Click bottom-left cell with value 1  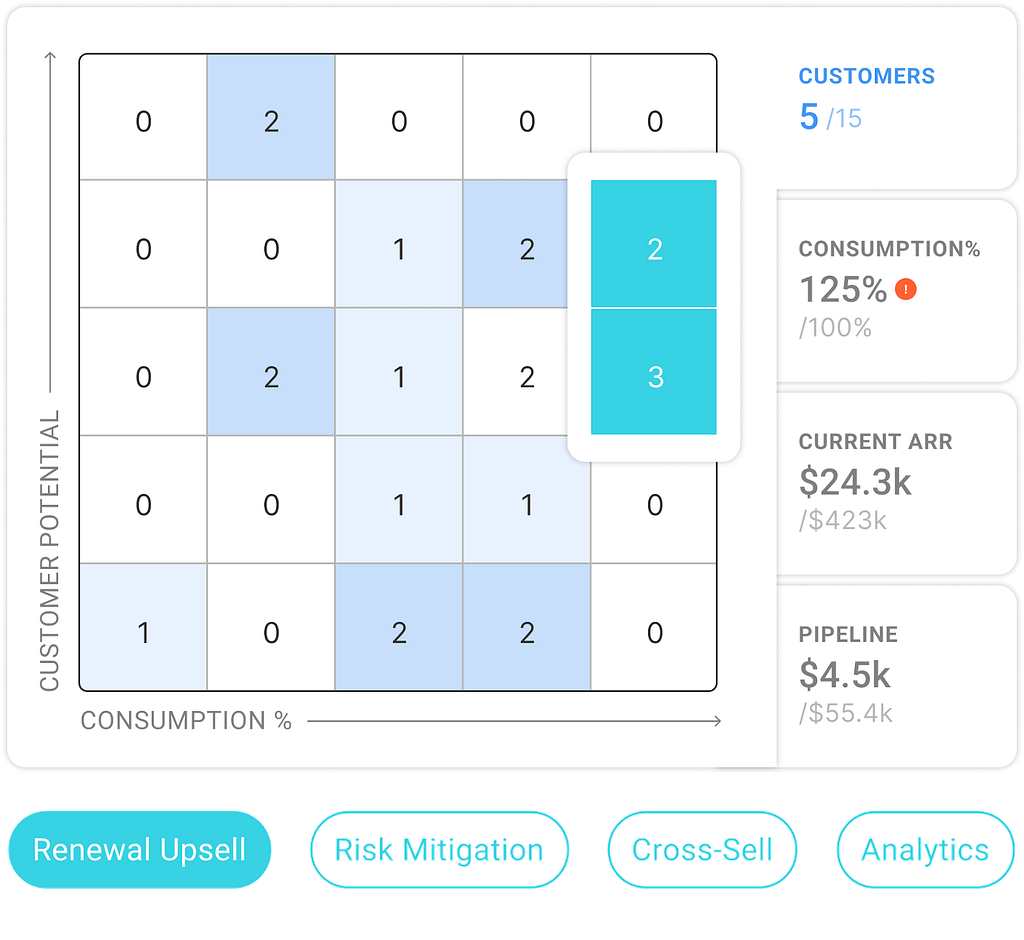[144, 627]
